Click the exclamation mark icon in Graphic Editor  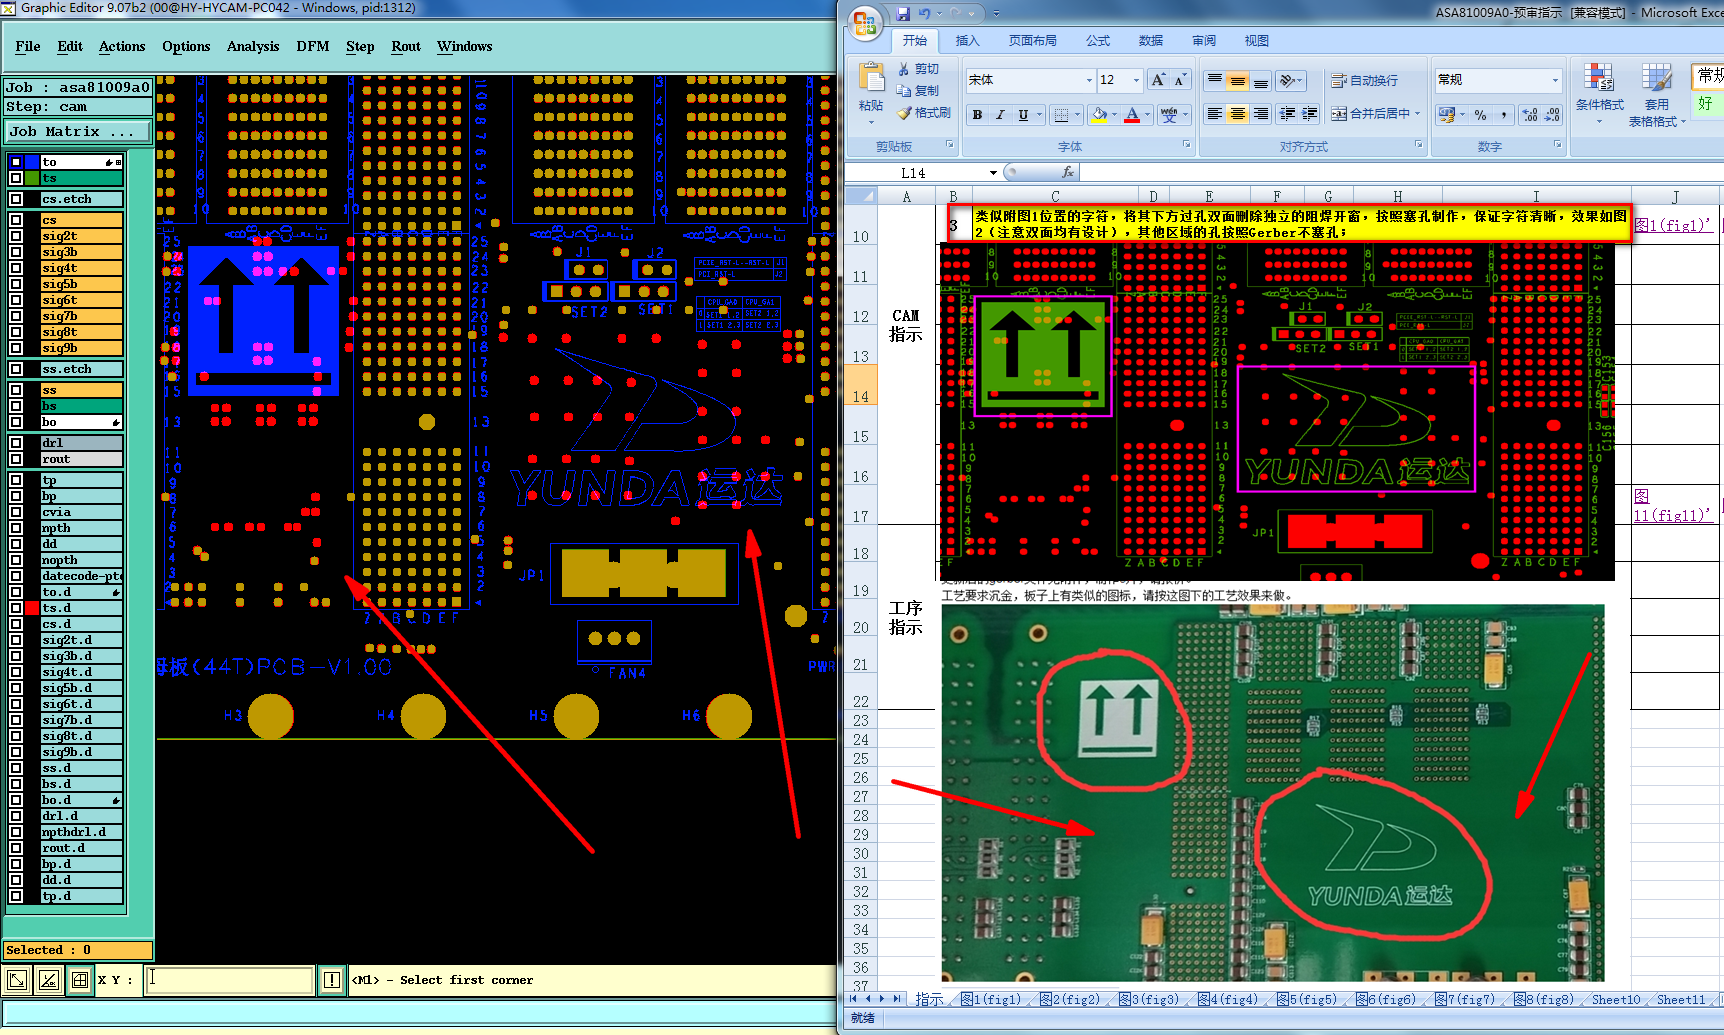pos(332,980)
